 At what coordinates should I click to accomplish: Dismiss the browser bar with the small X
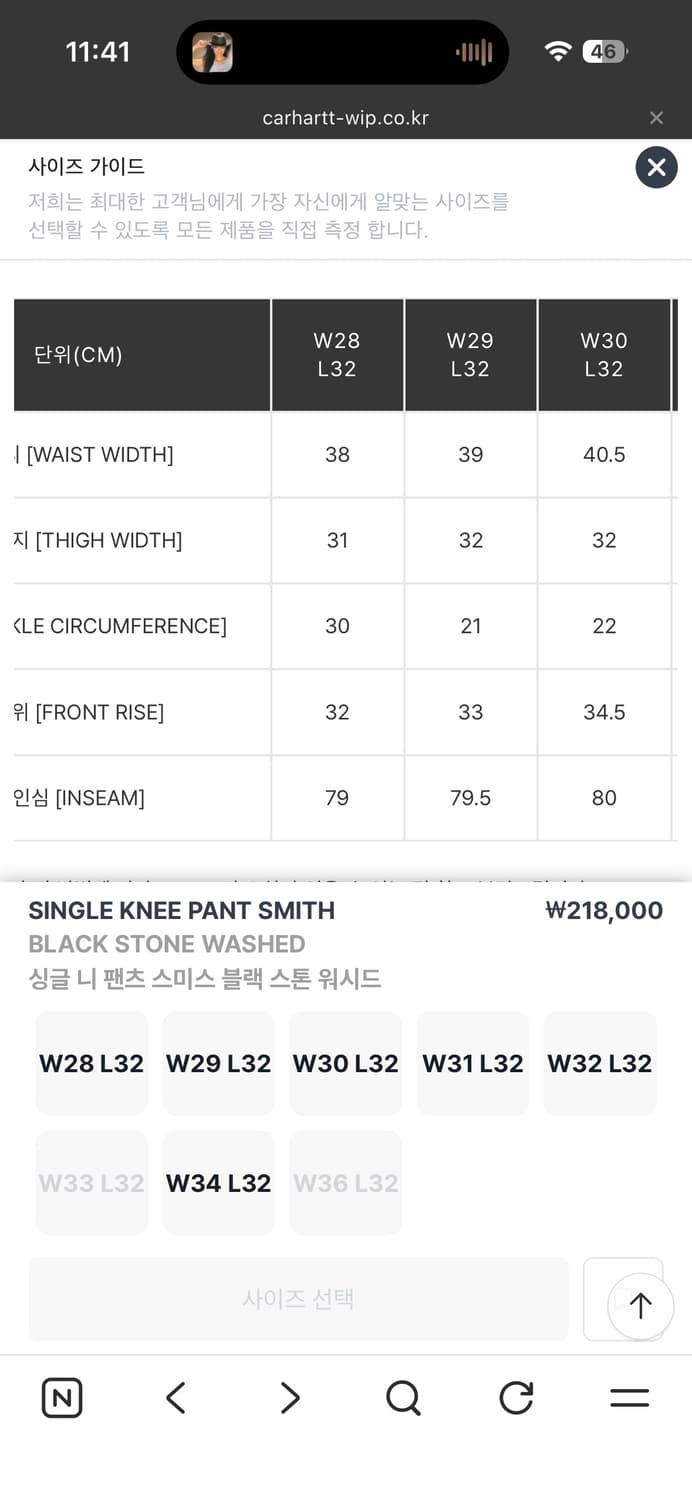pos(656,118)
